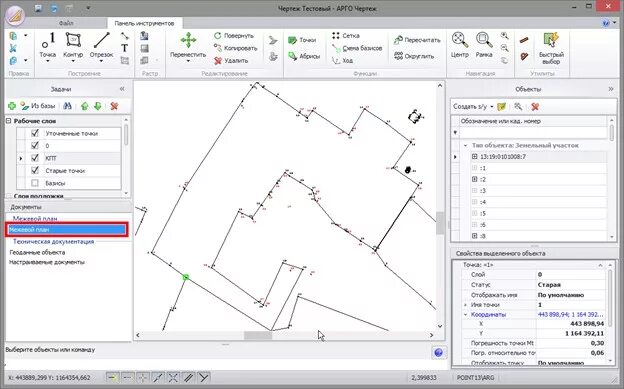Collapse the Координаты property group
Viewport: 624px width, 389px height.
465,315
